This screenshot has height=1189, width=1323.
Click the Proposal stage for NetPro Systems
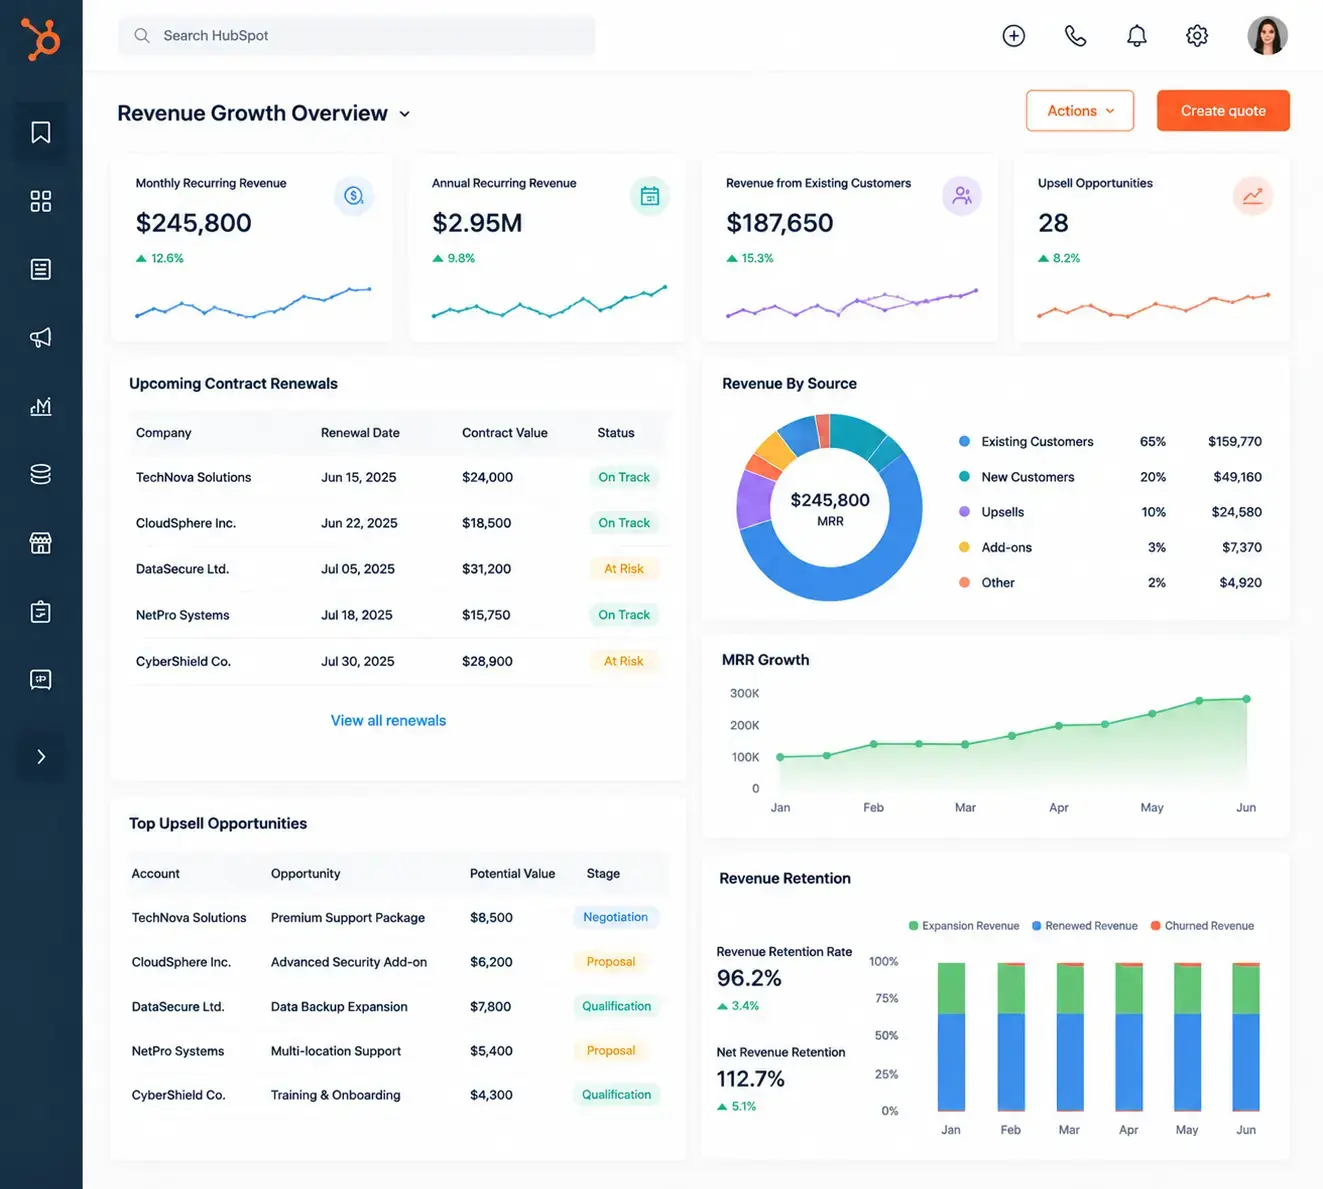point(611,1051)
